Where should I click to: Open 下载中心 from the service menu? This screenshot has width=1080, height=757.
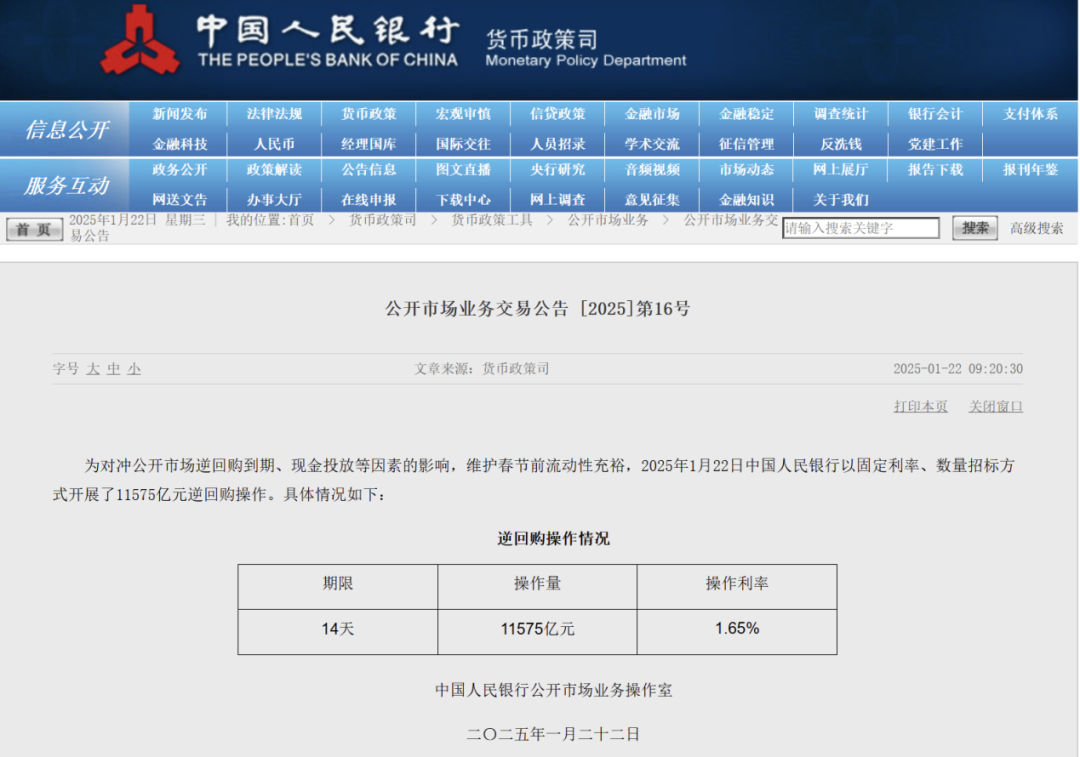(x=463, y=199)
